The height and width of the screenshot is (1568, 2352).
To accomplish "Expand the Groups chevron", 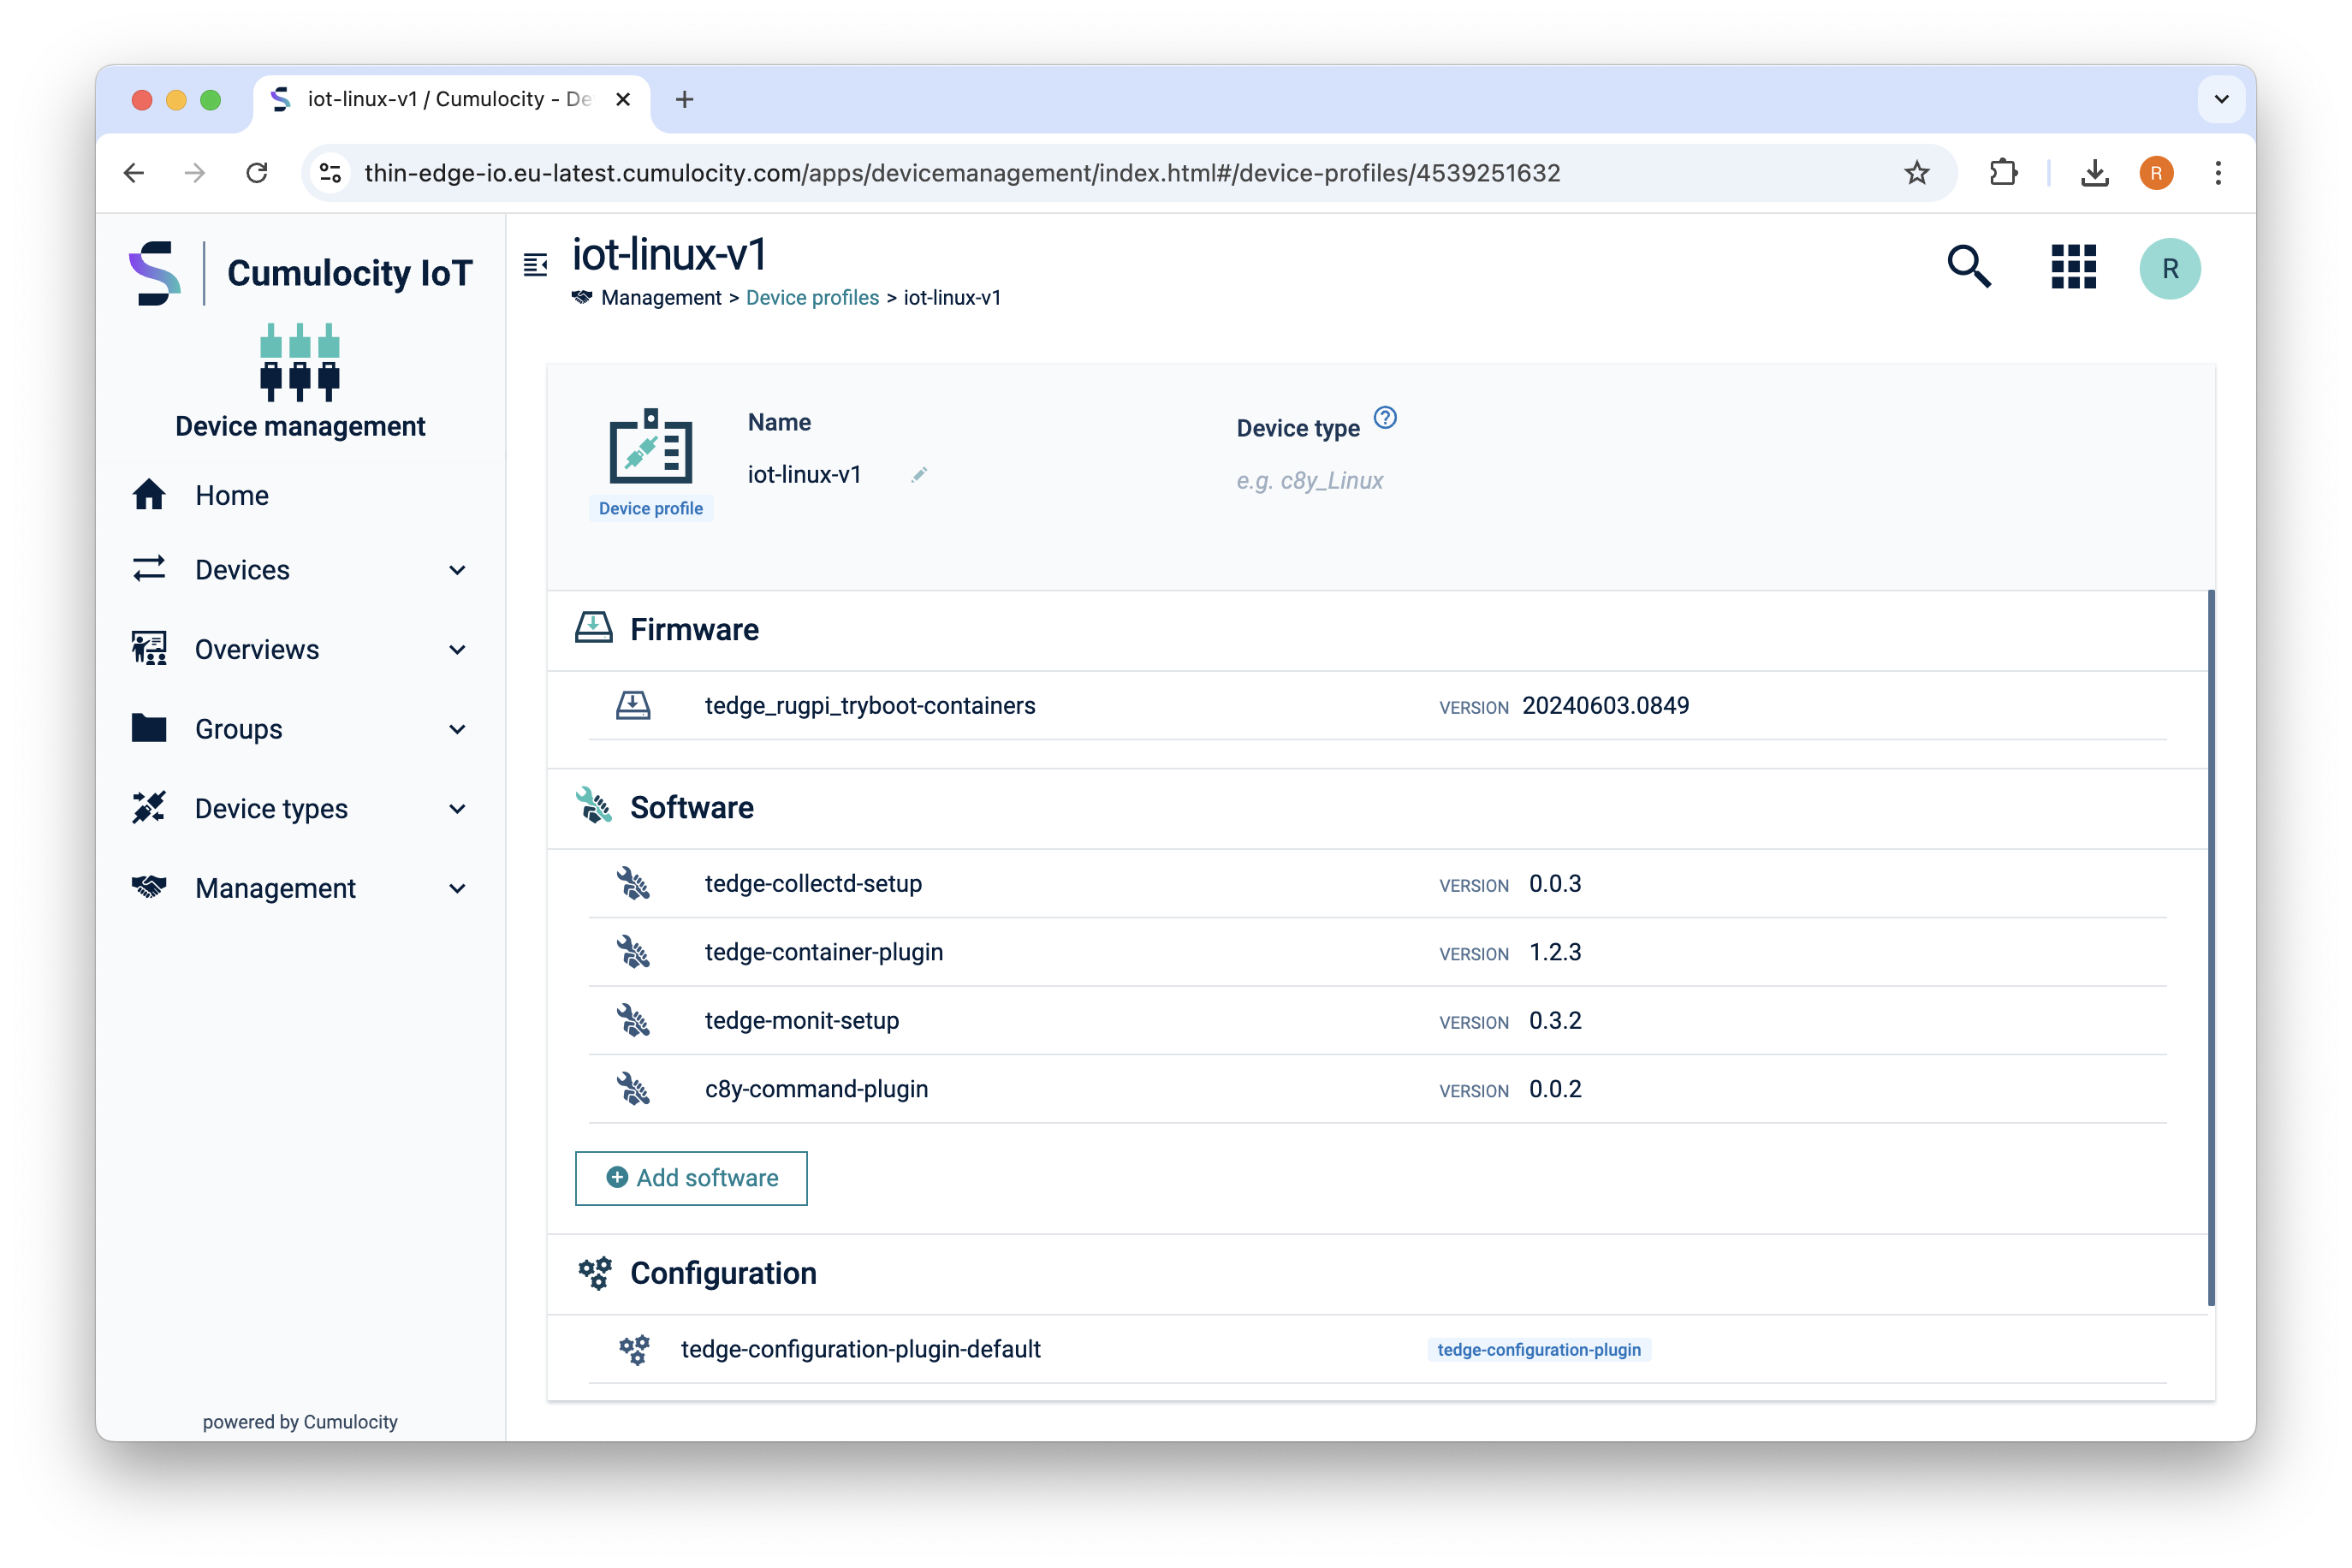I will click(x=458, y=729).
